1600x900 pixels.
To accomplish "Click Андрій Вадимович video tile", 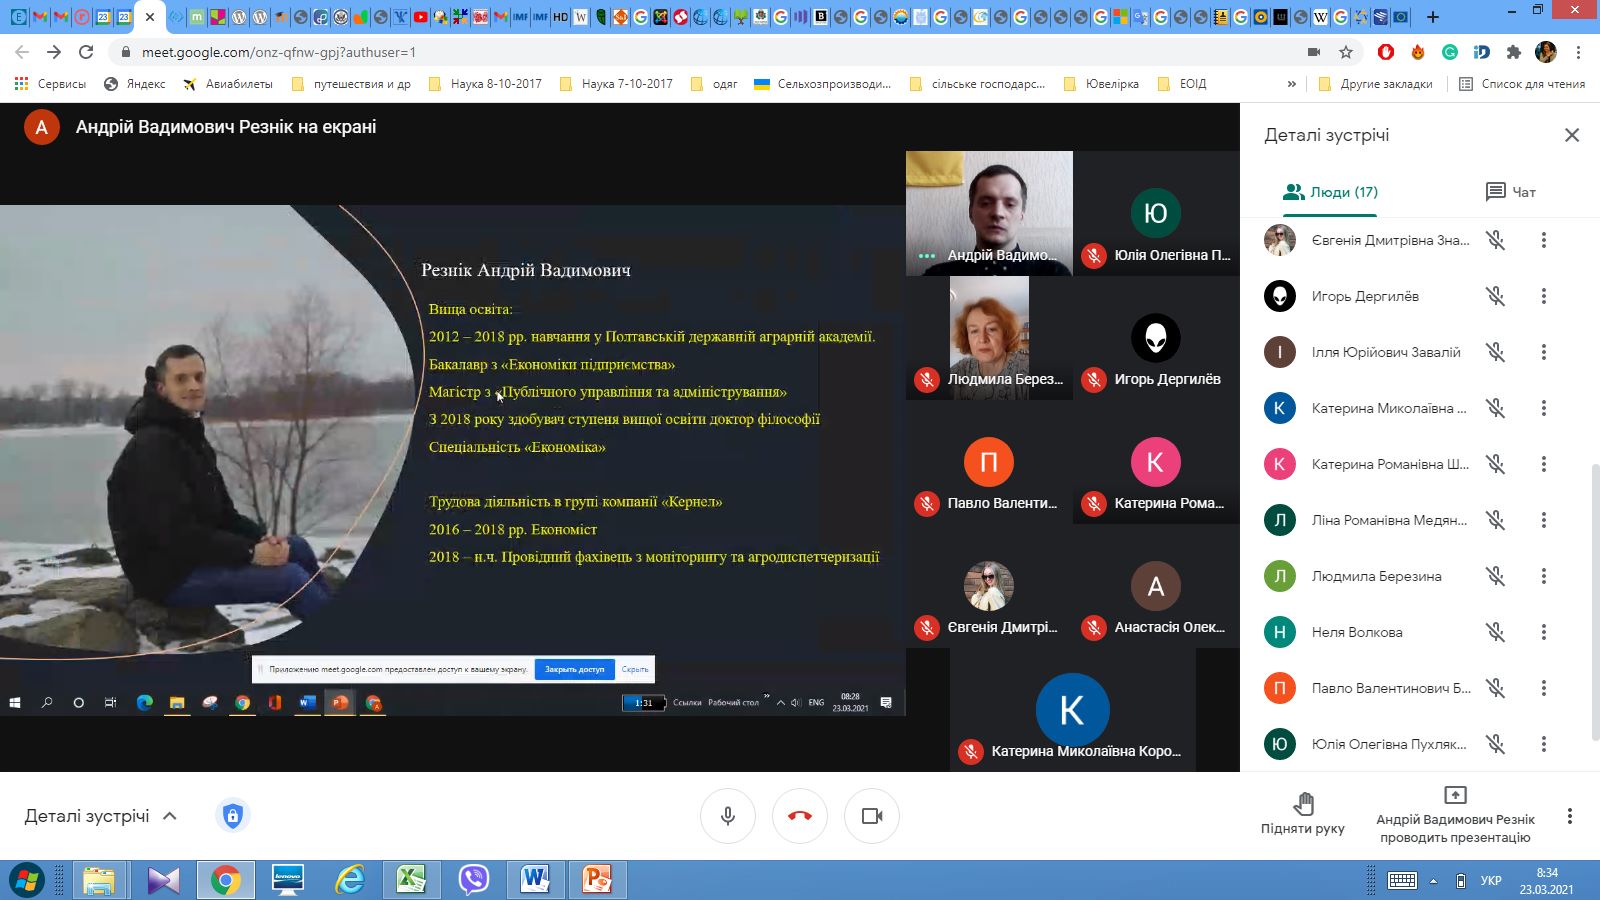I will (989, 213).
